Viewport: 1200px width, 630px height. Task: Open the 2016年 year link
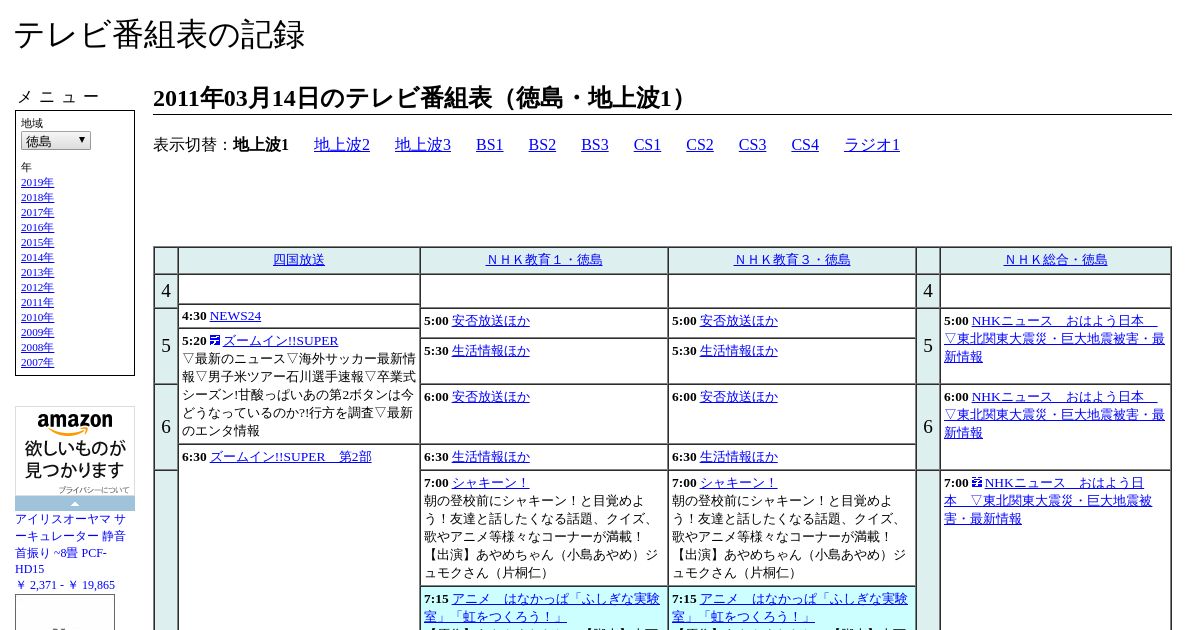(x=37, y=228)
